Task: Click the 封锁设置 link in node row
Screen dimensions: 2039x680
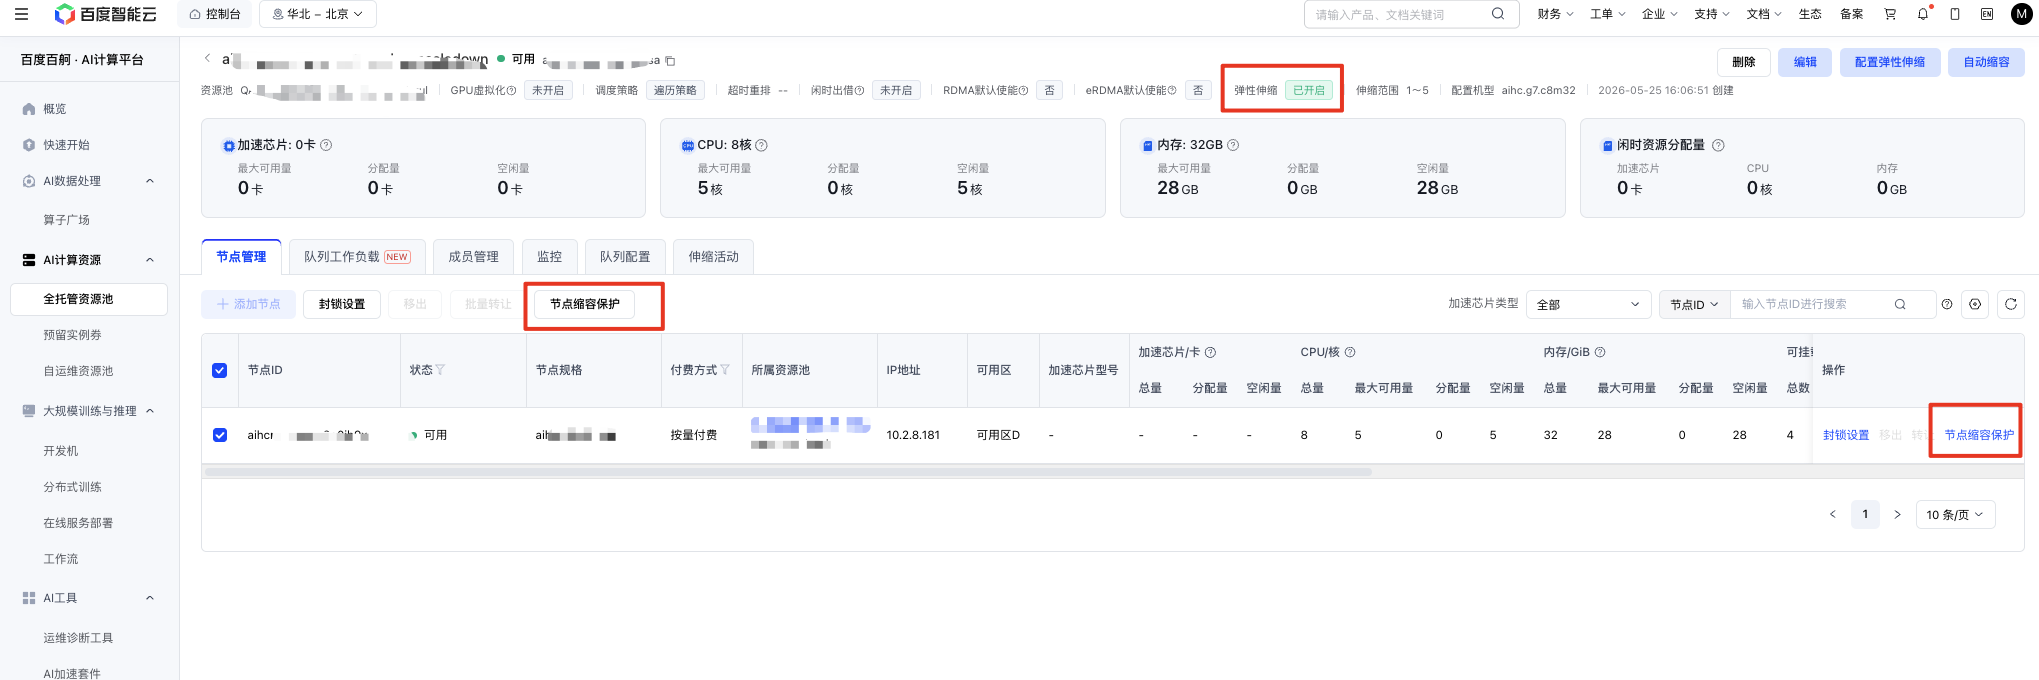Action: (x=1846, y=435)
